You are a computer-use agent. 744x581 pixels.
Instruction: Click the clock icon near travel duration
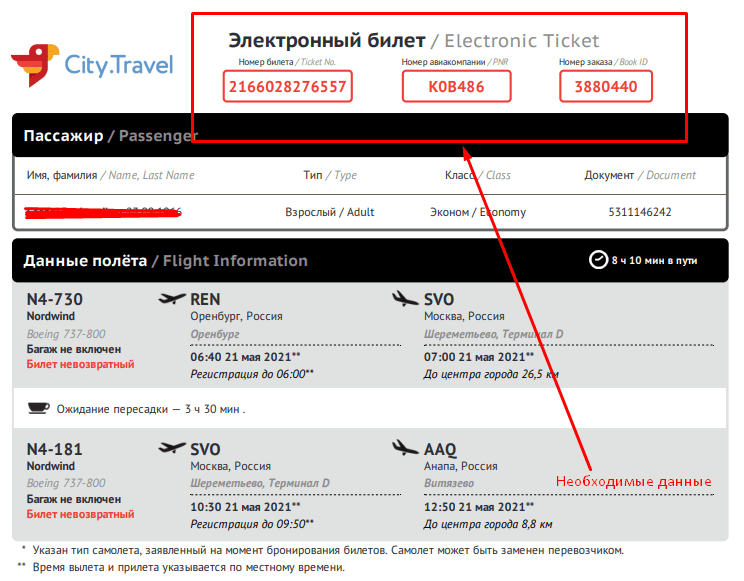[598, 260]
